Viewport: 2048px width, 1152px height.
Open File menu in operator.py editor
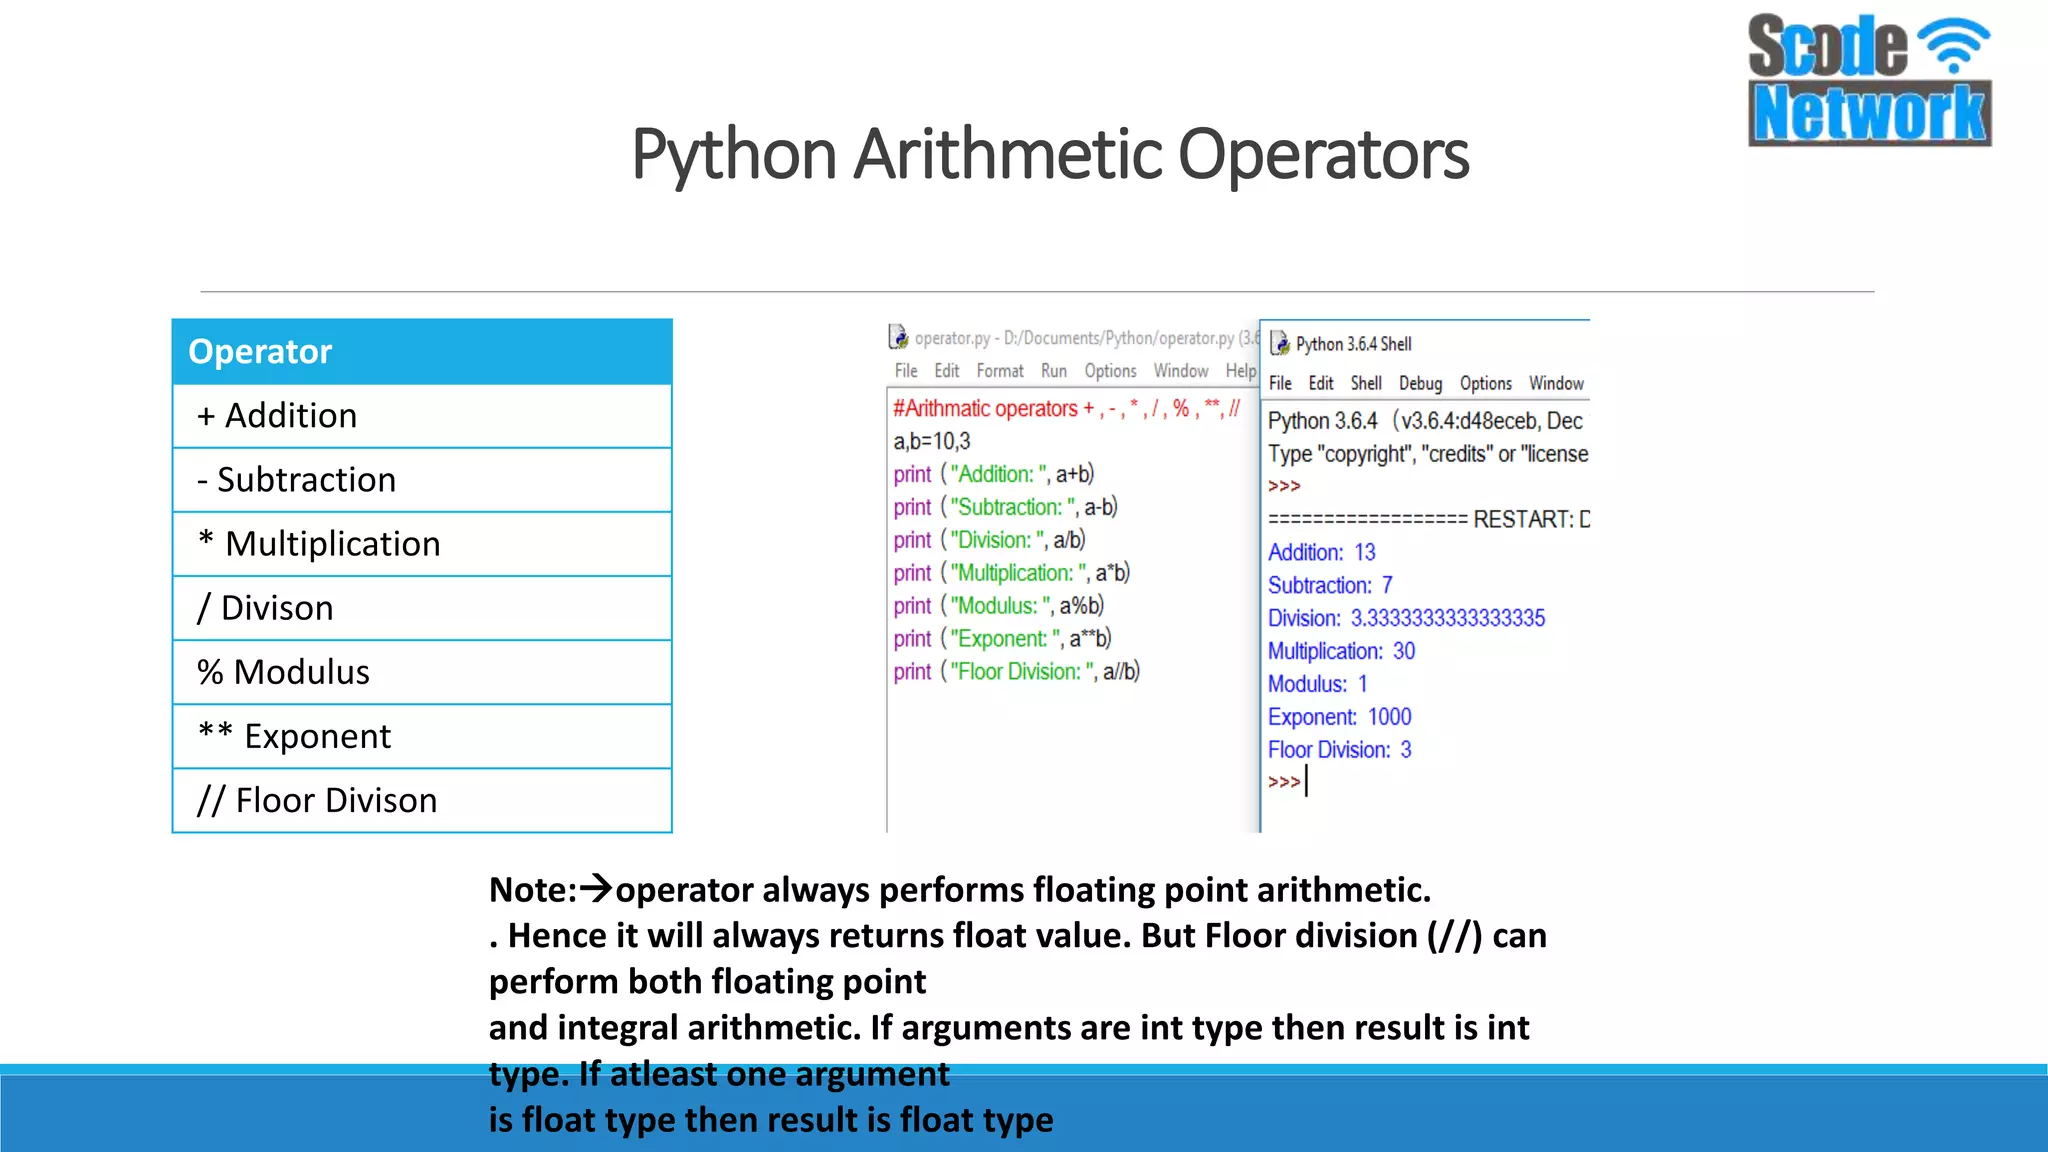[x=906, y=371]
